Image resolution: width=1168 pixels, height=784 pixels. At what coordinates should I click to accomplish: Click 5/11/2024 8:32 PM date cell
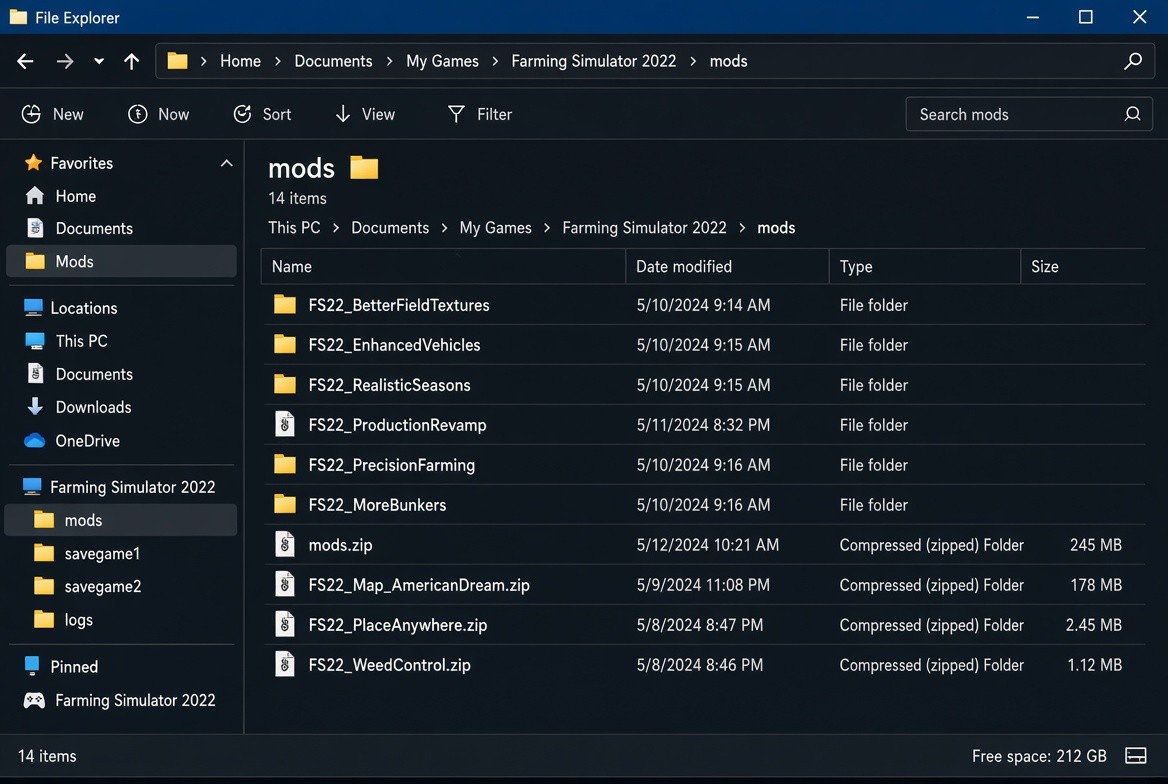(x=703, y=425)
